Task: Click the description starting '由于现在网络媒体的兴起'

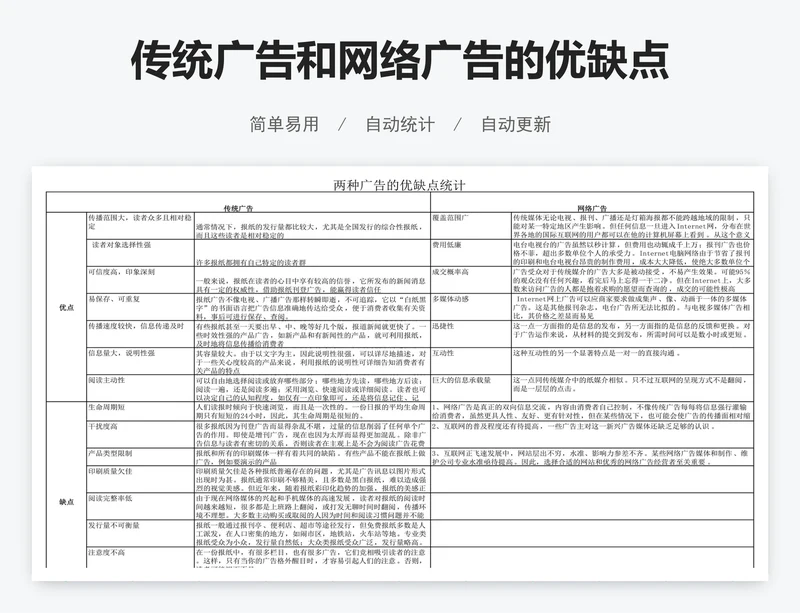Action: [x=310, y=506]
